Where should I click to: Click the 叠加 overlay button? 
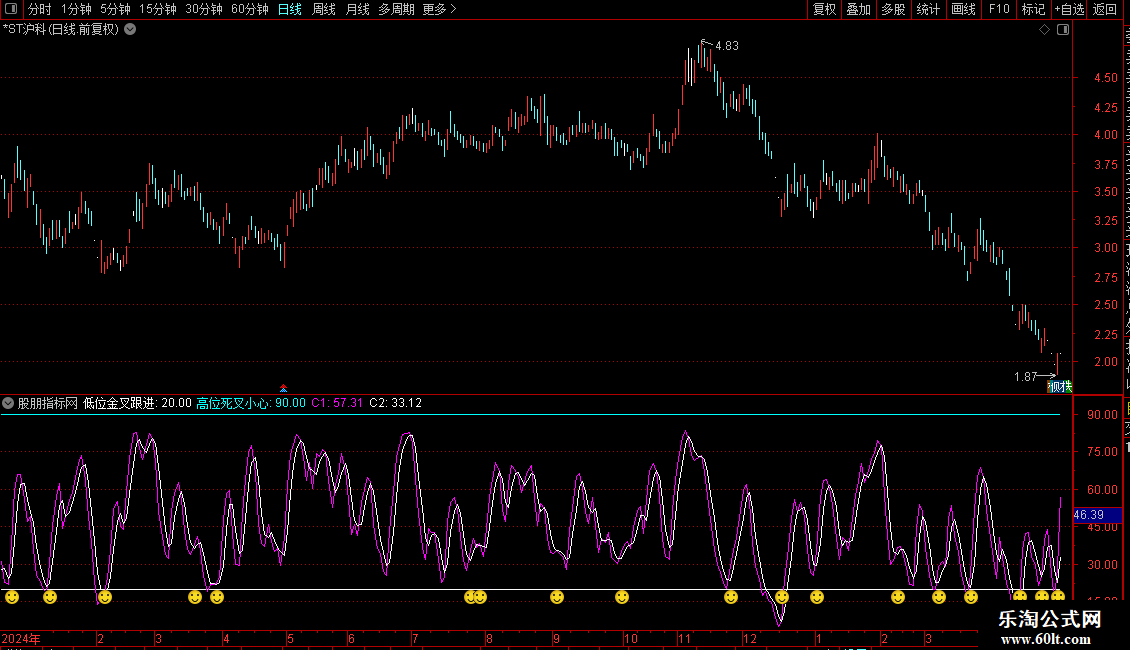pyautogui.click(x=858, y=9)
